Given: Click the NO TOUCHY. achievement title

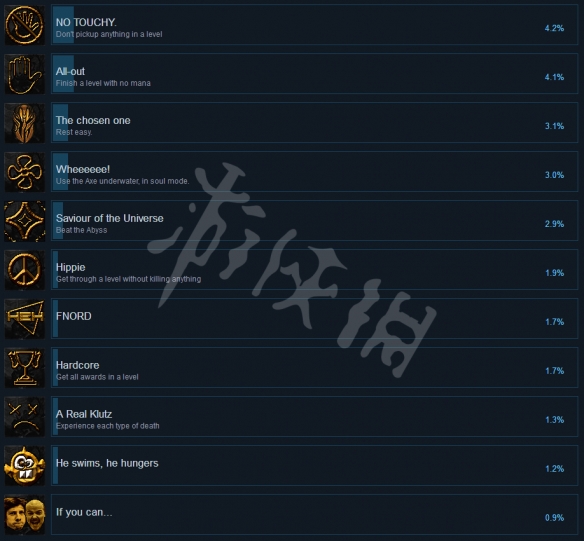Looking at the screenshot, I should 86,22.
